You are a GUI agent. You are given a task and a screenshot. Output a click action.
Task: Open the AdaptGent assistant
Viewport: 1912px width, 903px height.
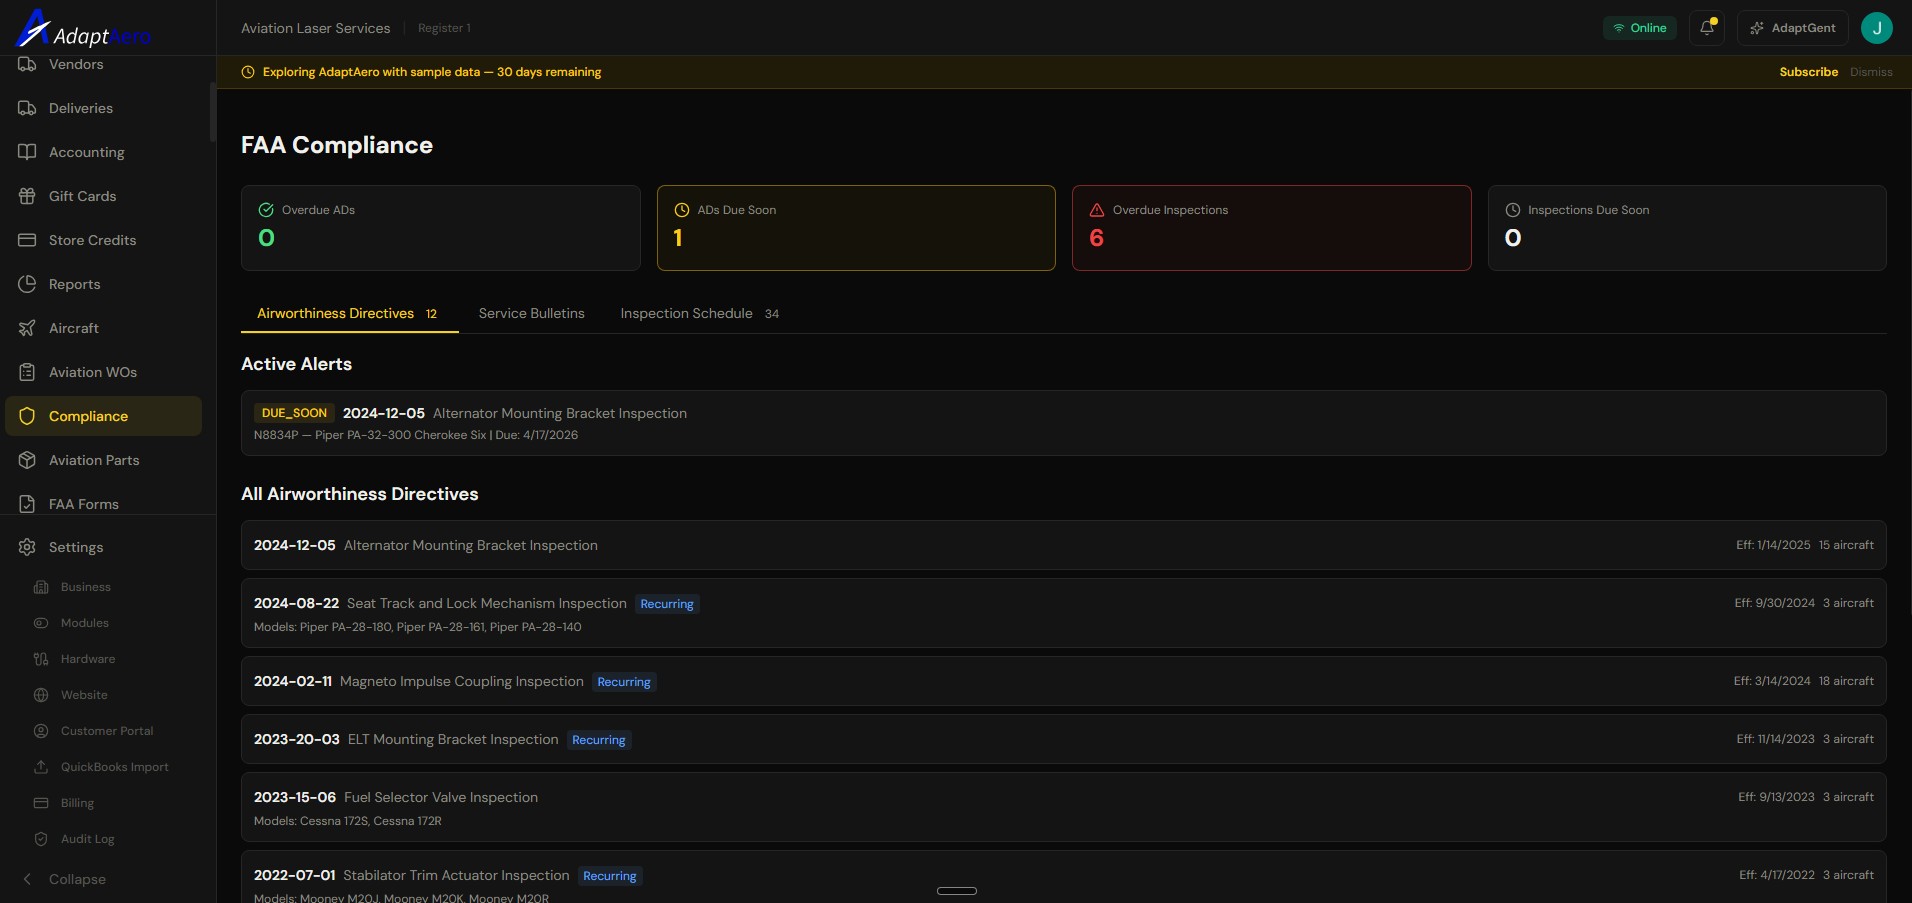click(1792, 28)
